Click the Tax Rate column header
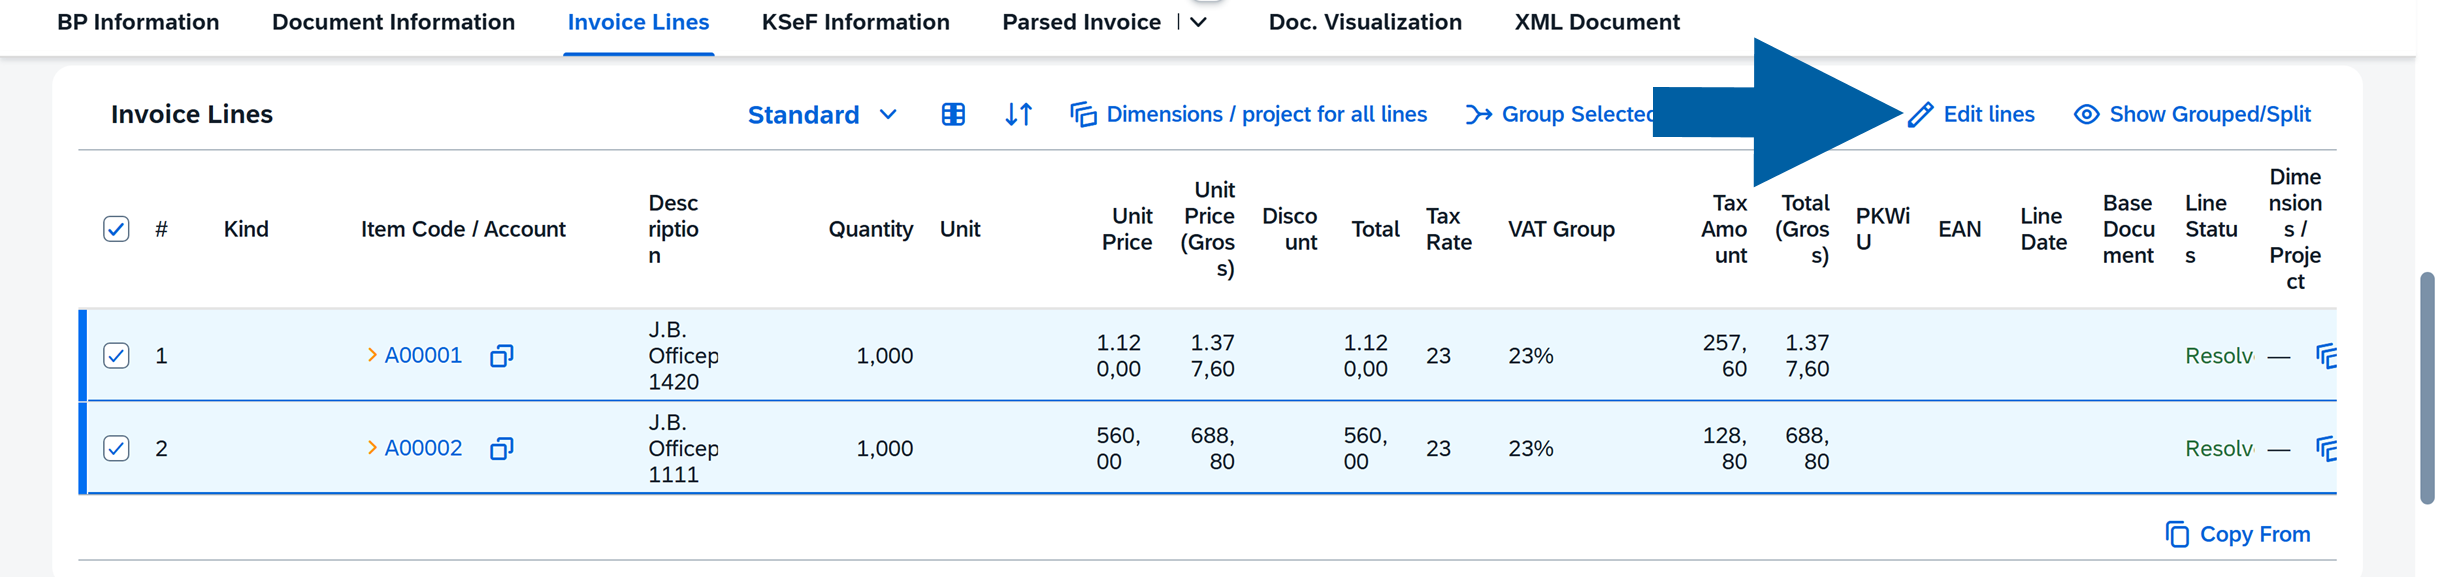This screenshot has width=2440, height=577. pyautogui.click(x=1448, y=229)
